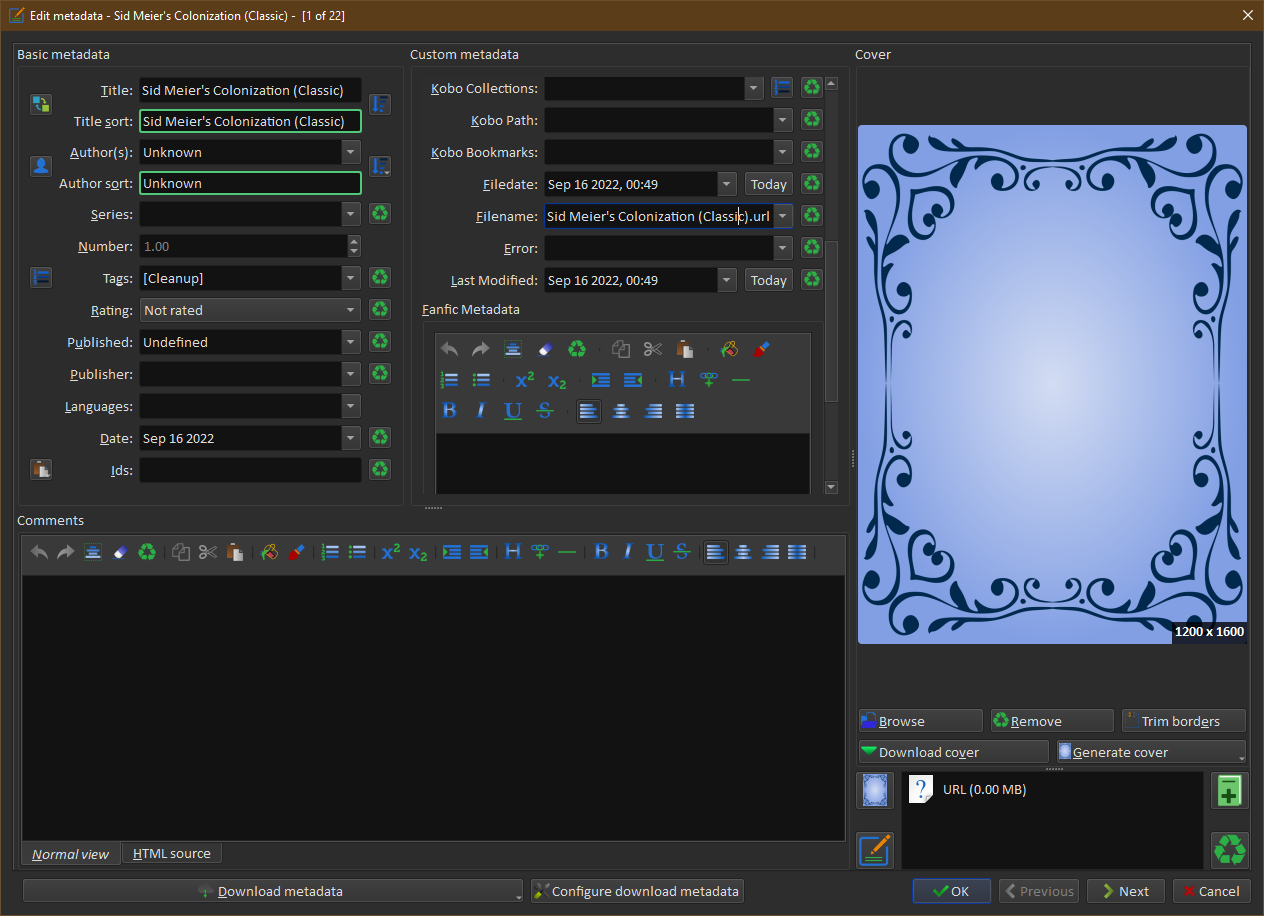The width and height of the screenshot is (1264, 916).
Task: Open the Rating dropdown showing Not rated
Action: coord(250,311)
